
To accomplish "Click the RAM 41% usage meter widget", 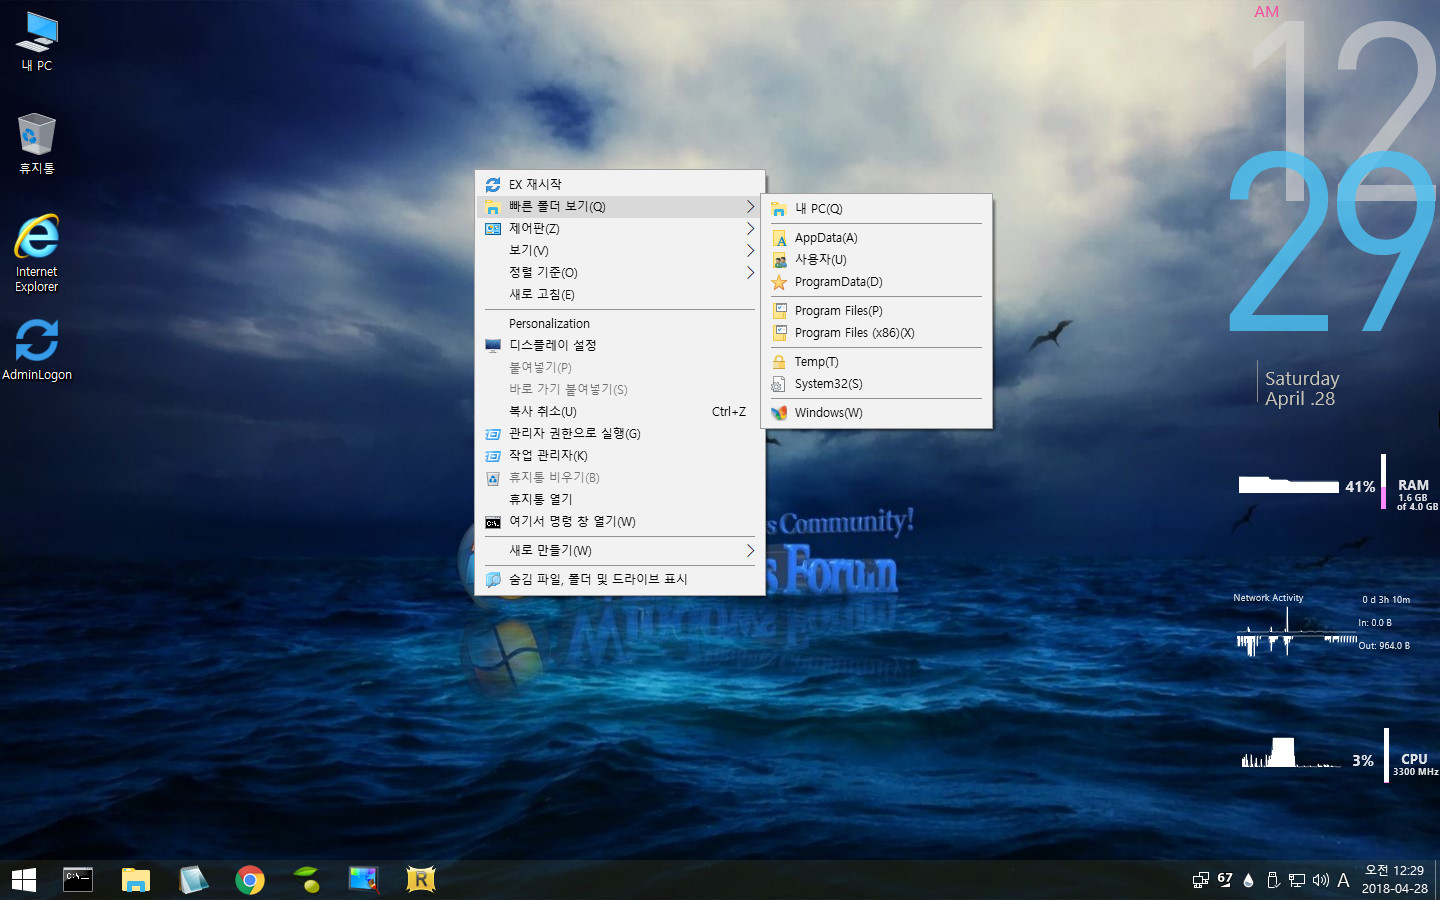I will (x=1338, y=484).
